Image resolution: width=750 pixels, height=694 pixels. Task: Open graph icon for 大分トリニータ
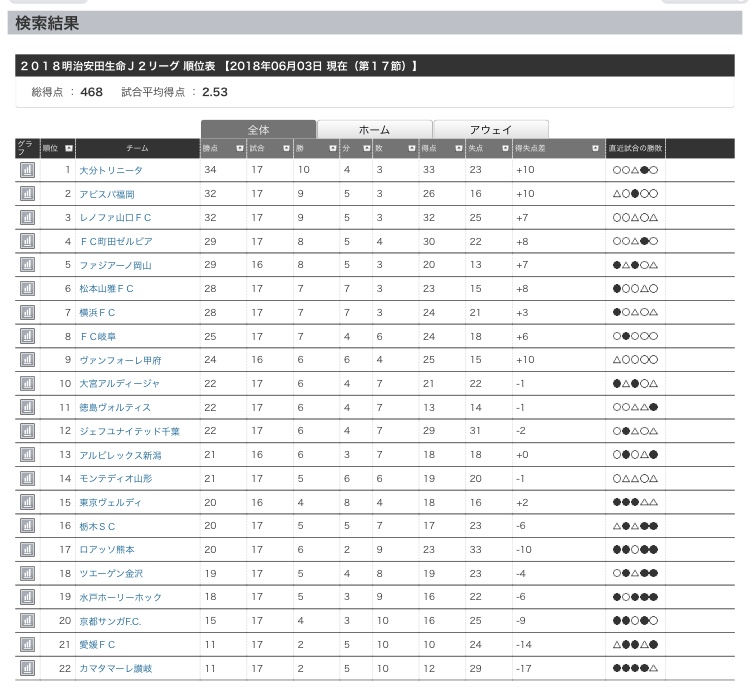pyautogui.click(x=27, y=170)
